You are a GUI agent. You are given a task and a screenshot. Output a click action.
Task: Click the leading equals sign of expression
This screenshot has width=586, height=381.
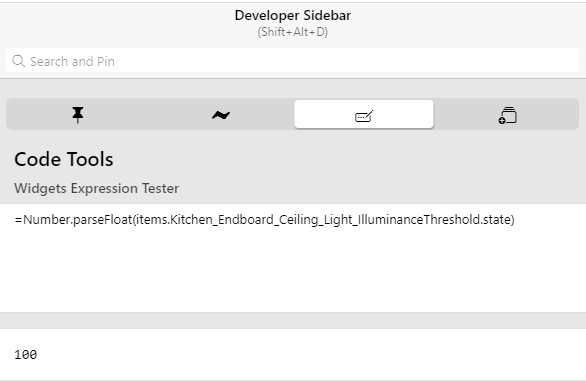[x=18, y=219]
